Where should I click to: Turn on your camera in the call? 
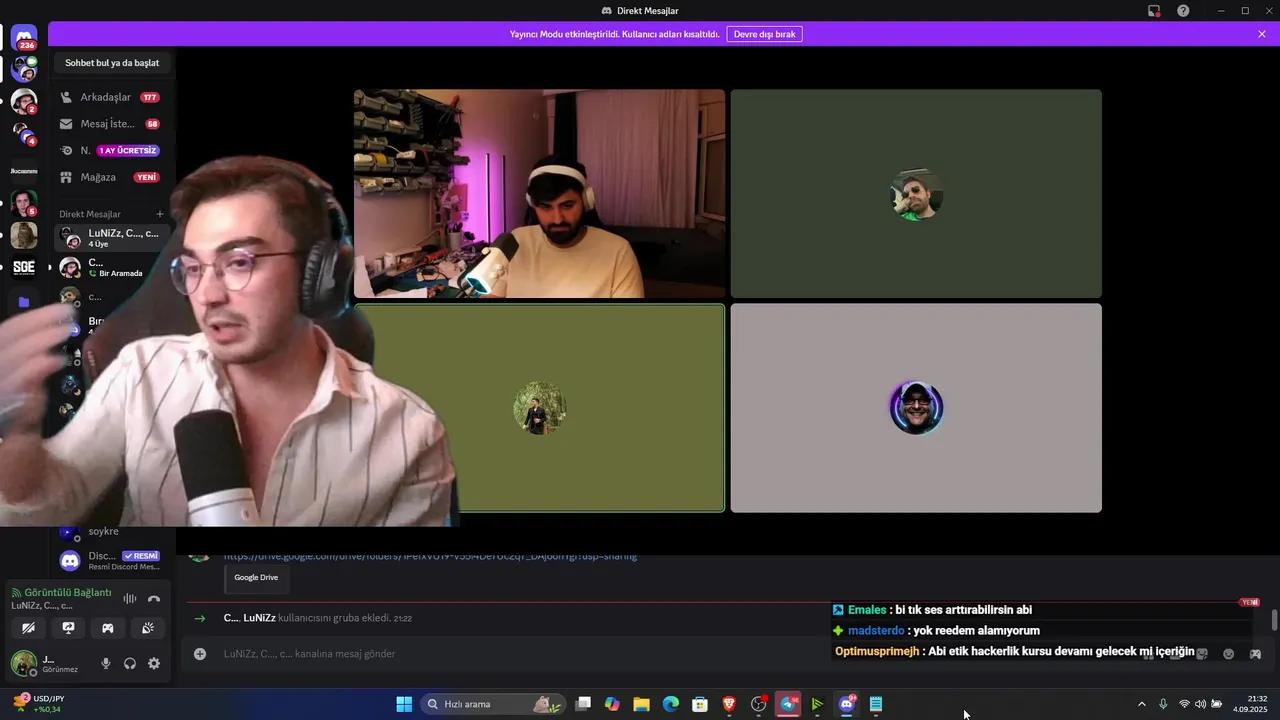click(28, 628)
